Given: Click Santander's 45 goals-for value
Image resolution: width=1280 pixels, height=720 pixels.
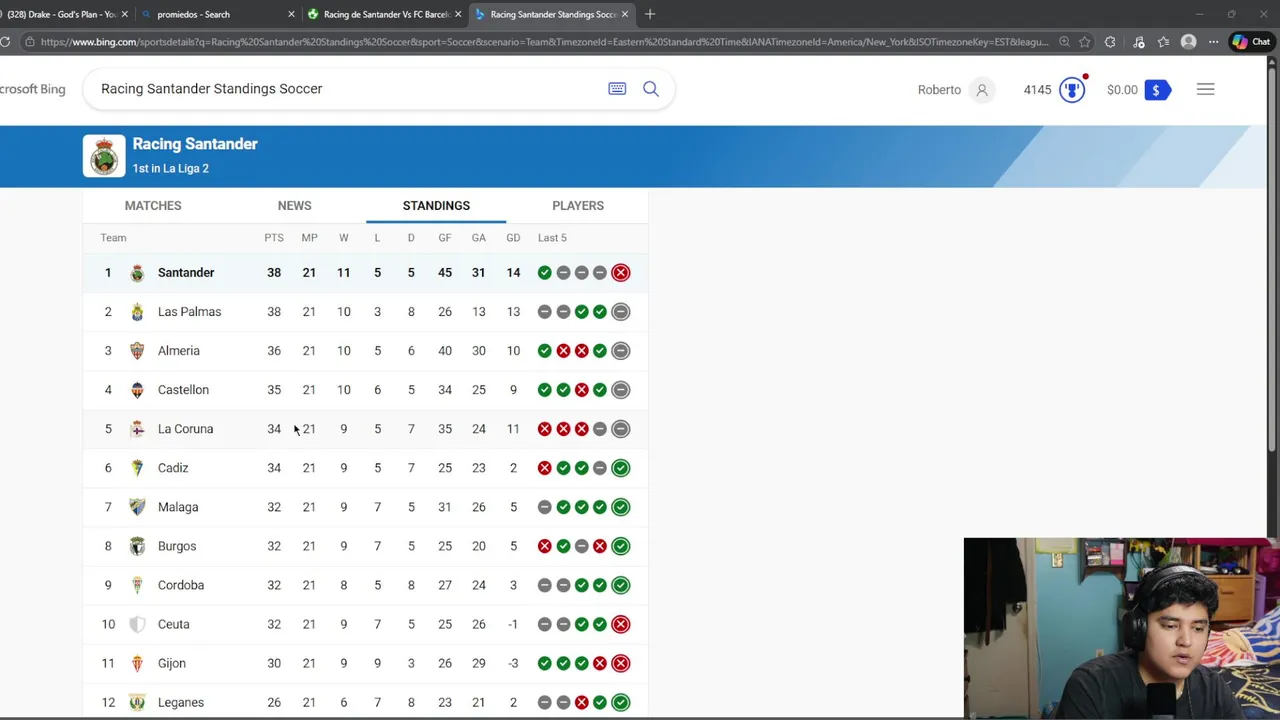Looking at the screenshot, I should [x=445, y=273].
